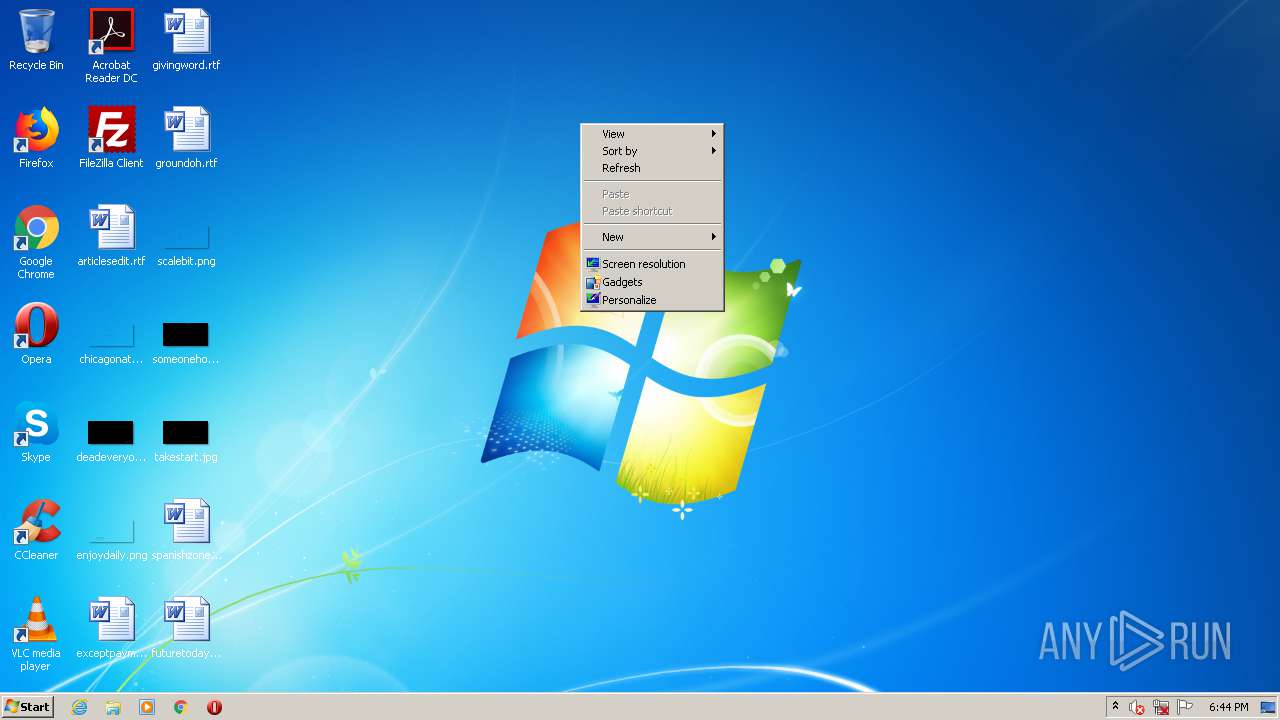Select the spanishzone… document icon

[x=186, y=530]
